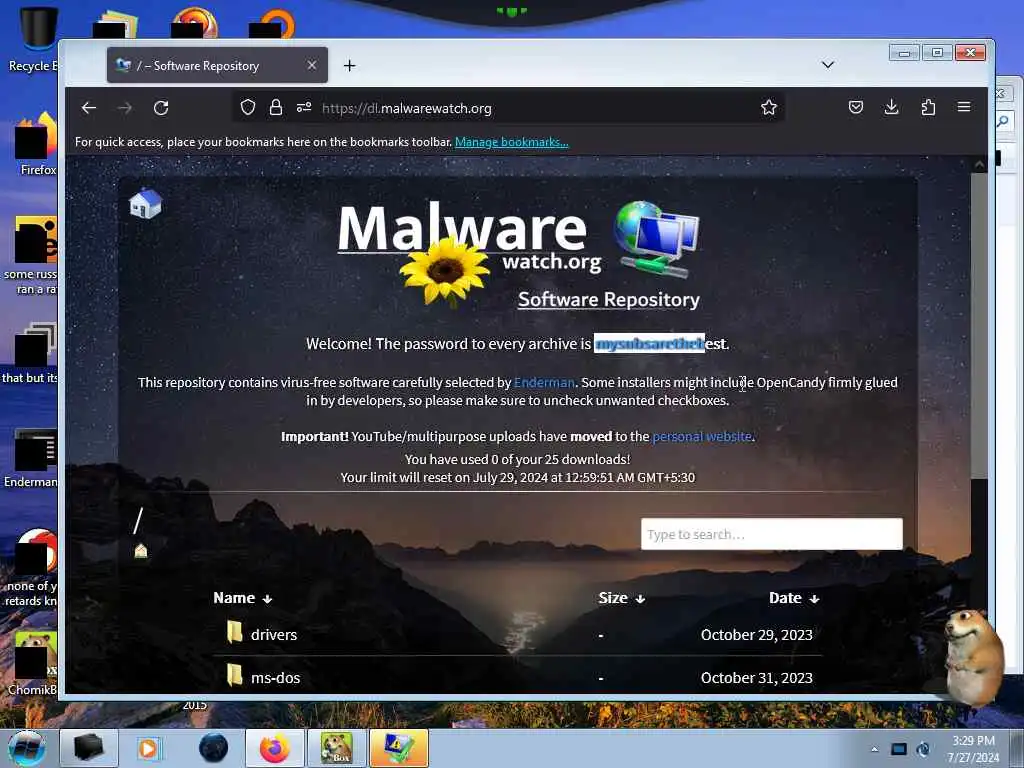The image size is (1024, 768).
Task: Click the October 29, 2023 date cell
Action: click(756, 635)
